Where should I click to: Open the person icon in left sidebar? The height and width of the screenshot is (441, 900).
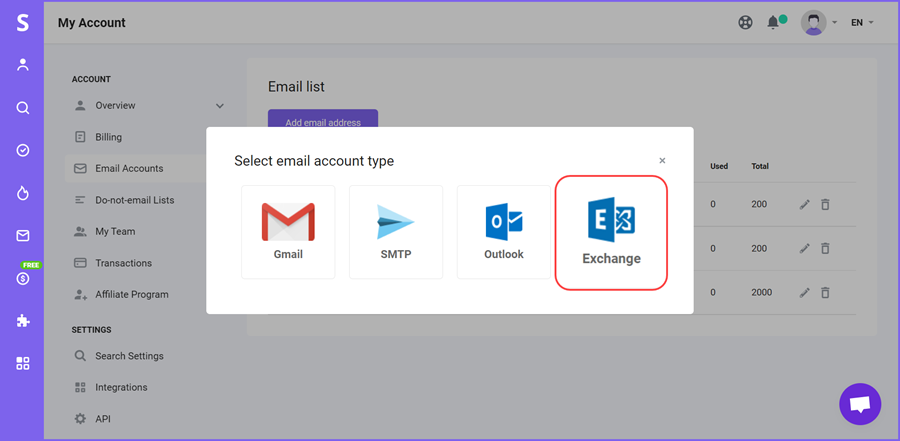pyautogui.click(x=22, y=65)
